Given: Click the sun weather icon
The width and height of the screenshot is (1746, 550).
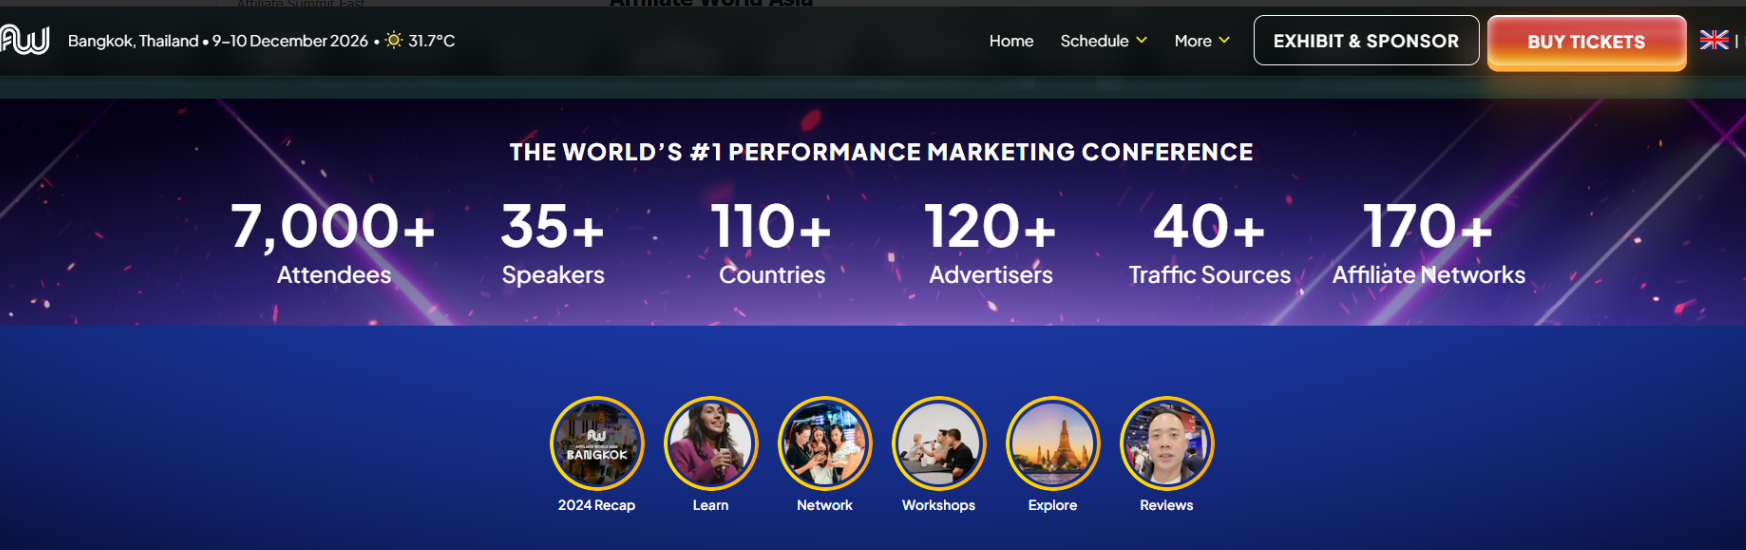Looking at the screenshot, I should pos(394,40).
